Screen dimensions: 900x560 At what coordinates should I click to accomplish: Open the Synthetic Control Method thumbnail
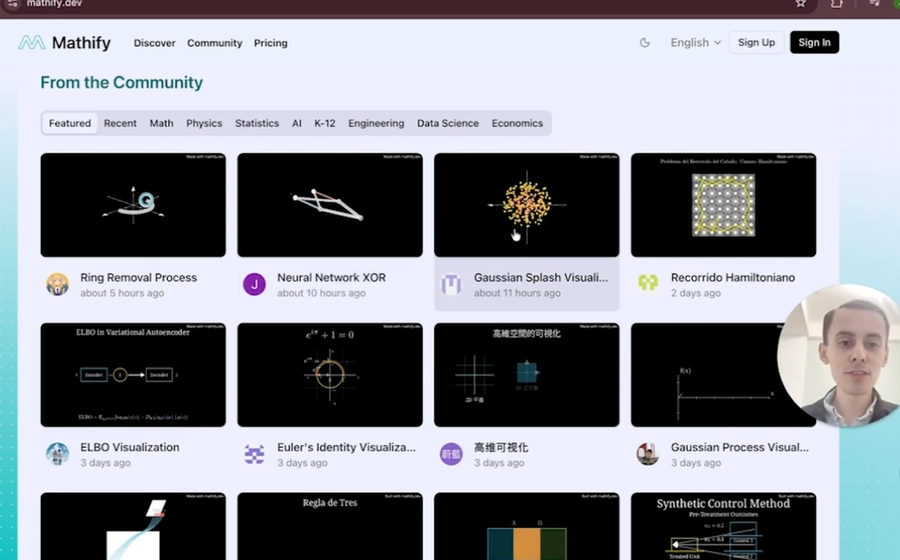(723, 526)
